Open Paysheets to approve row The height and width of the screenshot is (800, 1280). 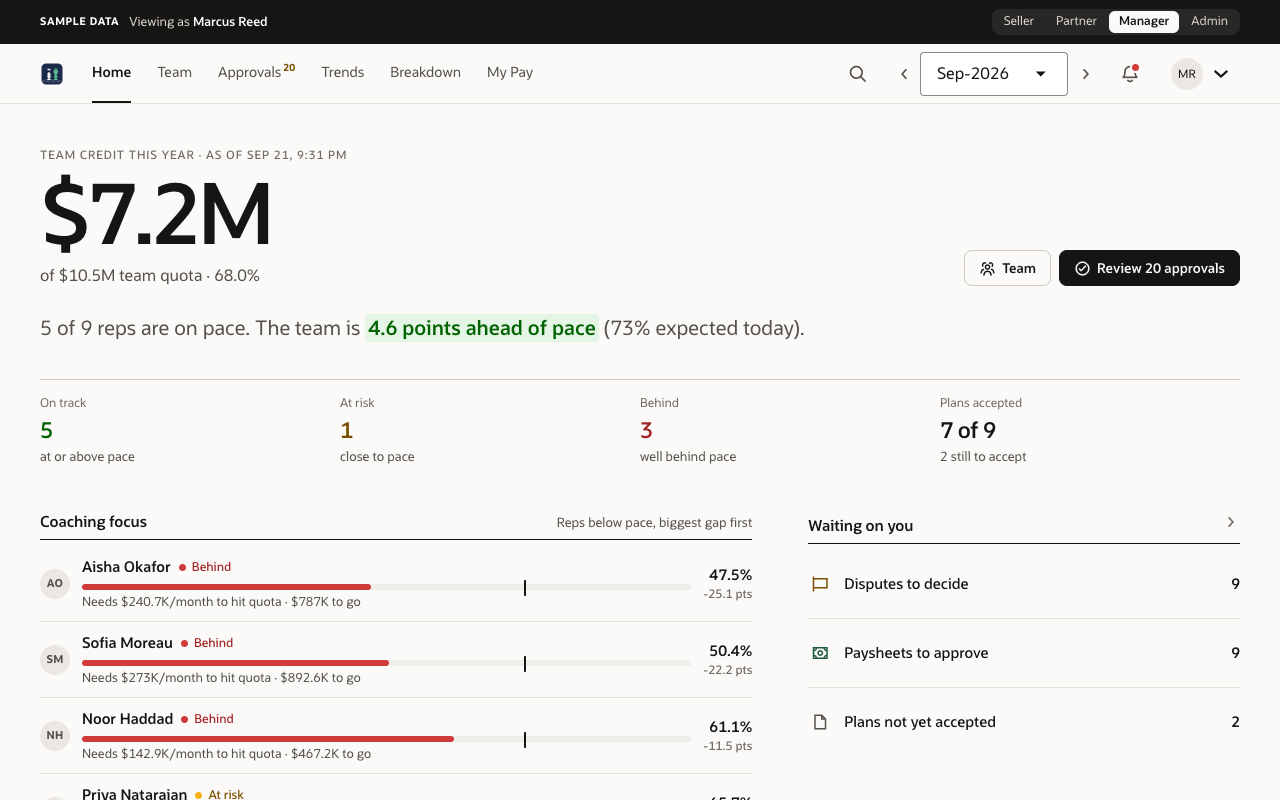tap(1024, 653)
